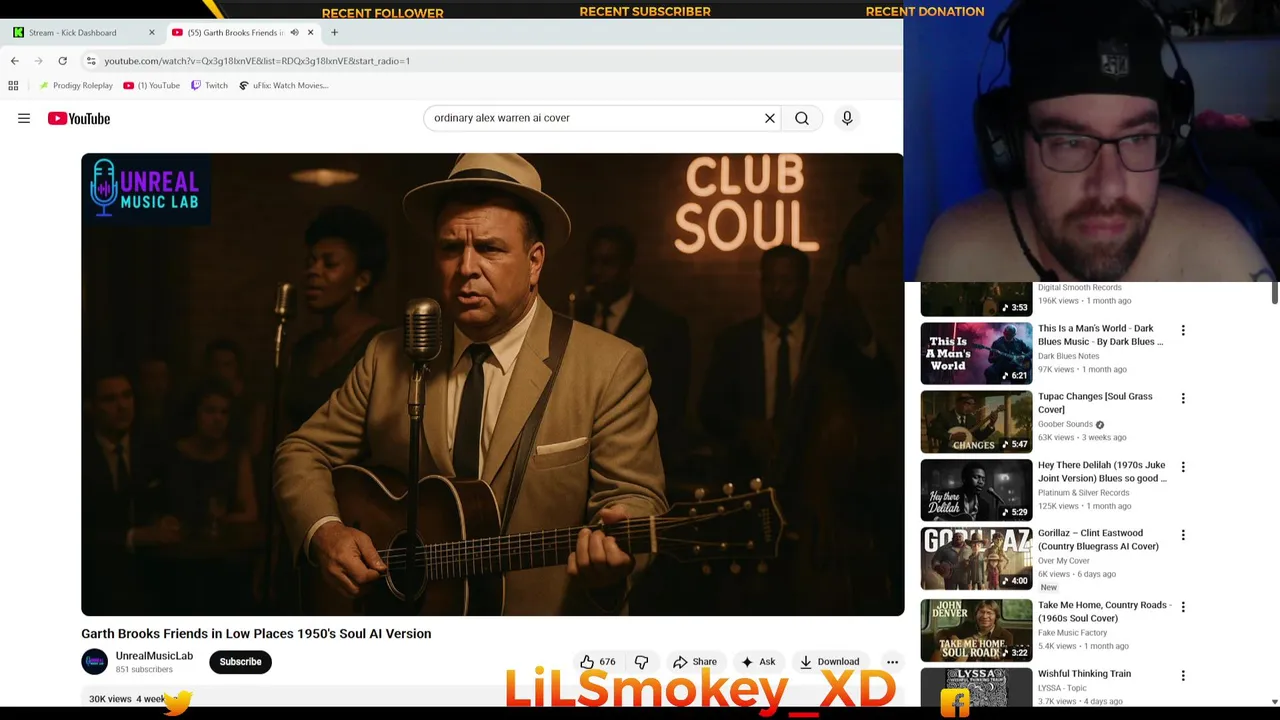Go back with browser back arrow
This screenshot has height=720, width=1280.
(x=15, y=61)
